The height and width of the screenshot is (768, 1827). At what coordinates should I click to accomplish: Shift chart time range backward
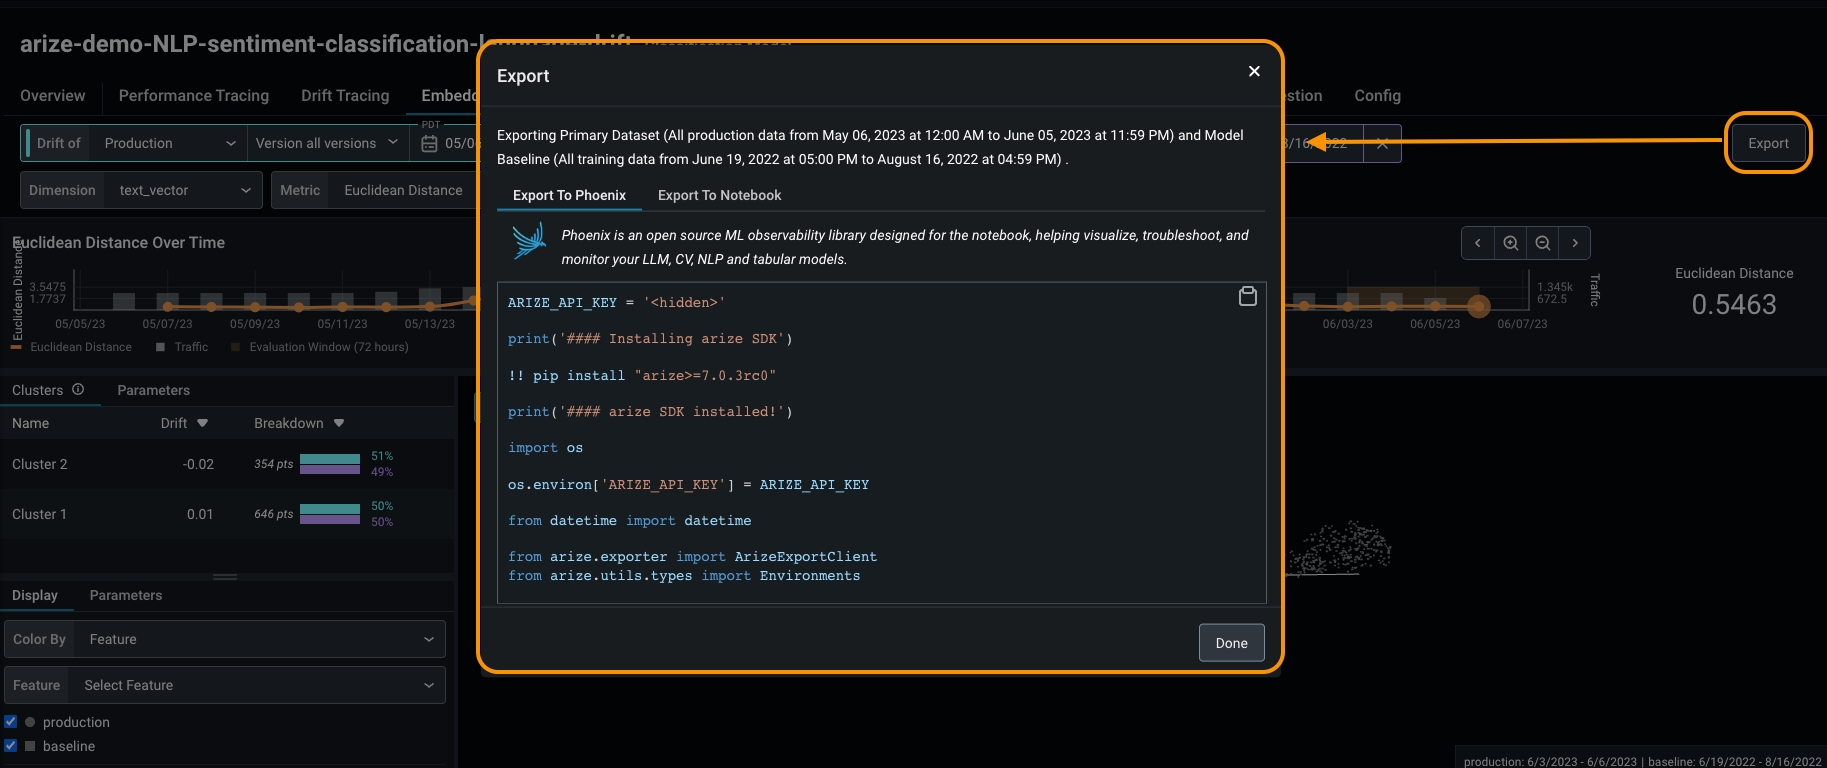[x=1478, y=243]
